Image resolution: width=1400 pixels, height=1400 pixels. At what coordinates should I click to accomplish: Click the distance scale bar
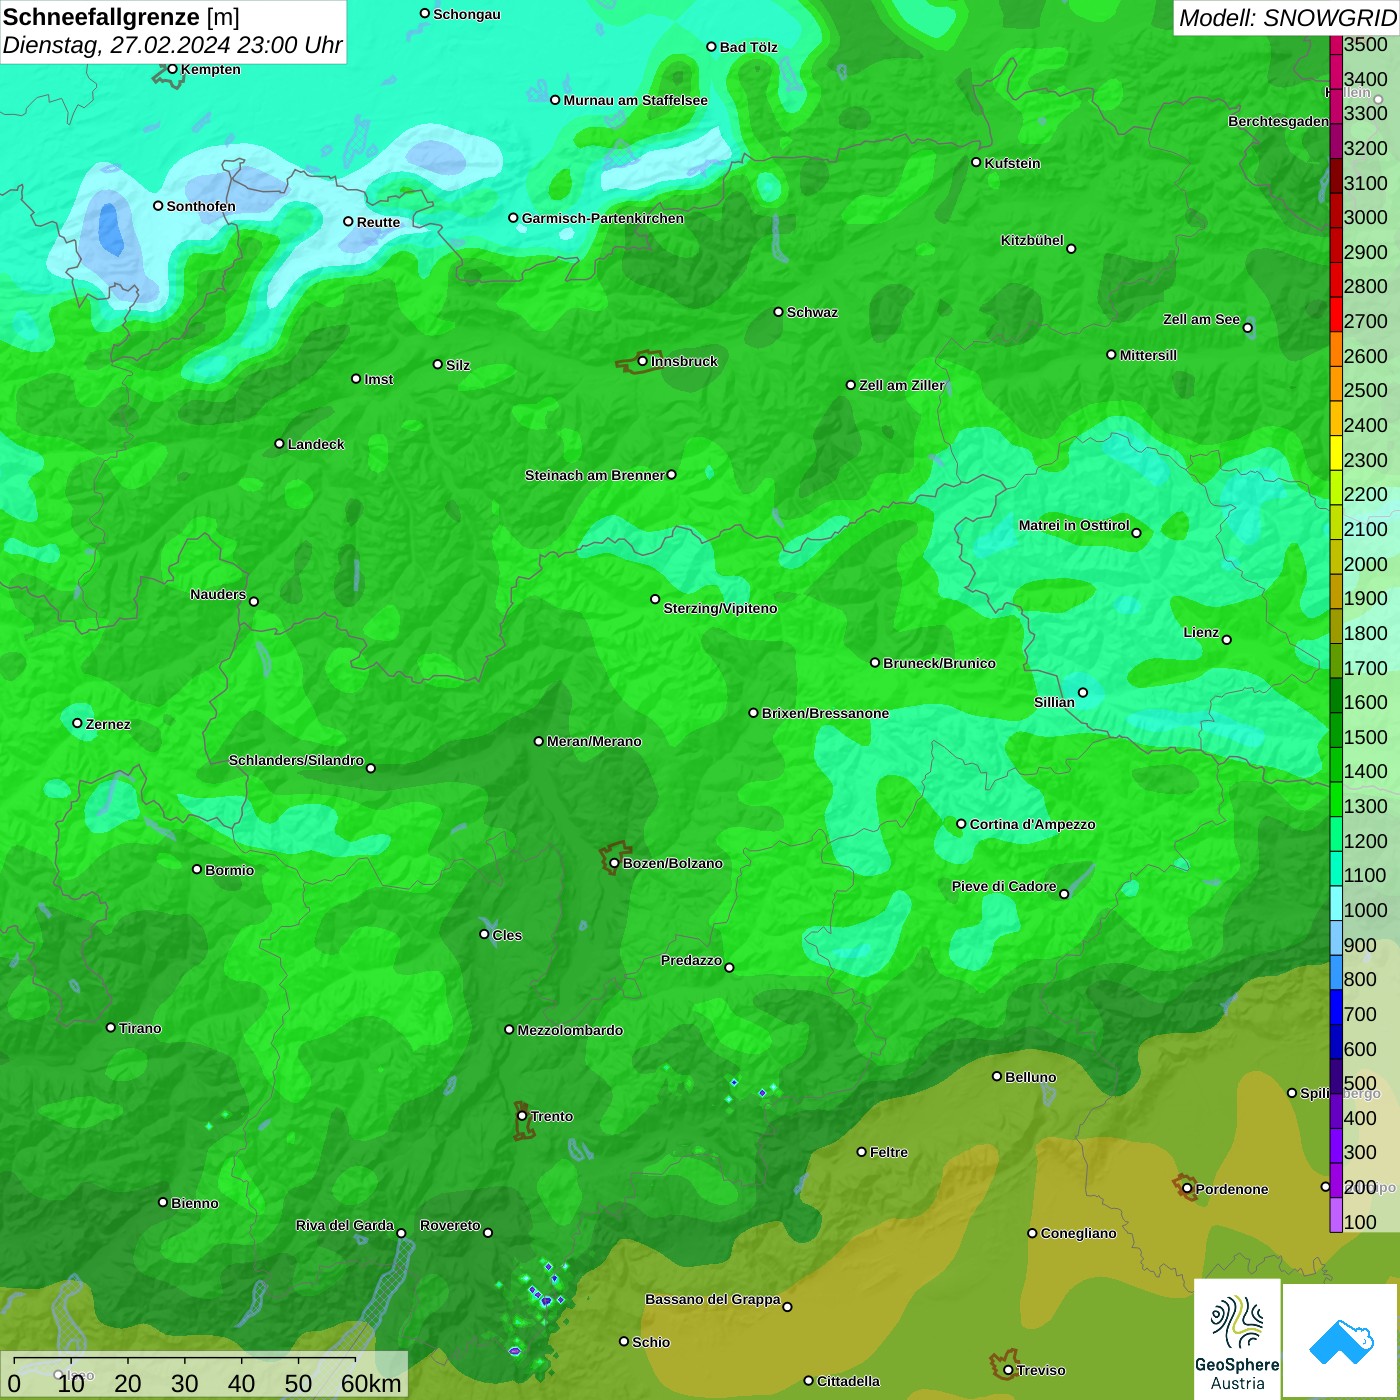tap(185, 1360)
